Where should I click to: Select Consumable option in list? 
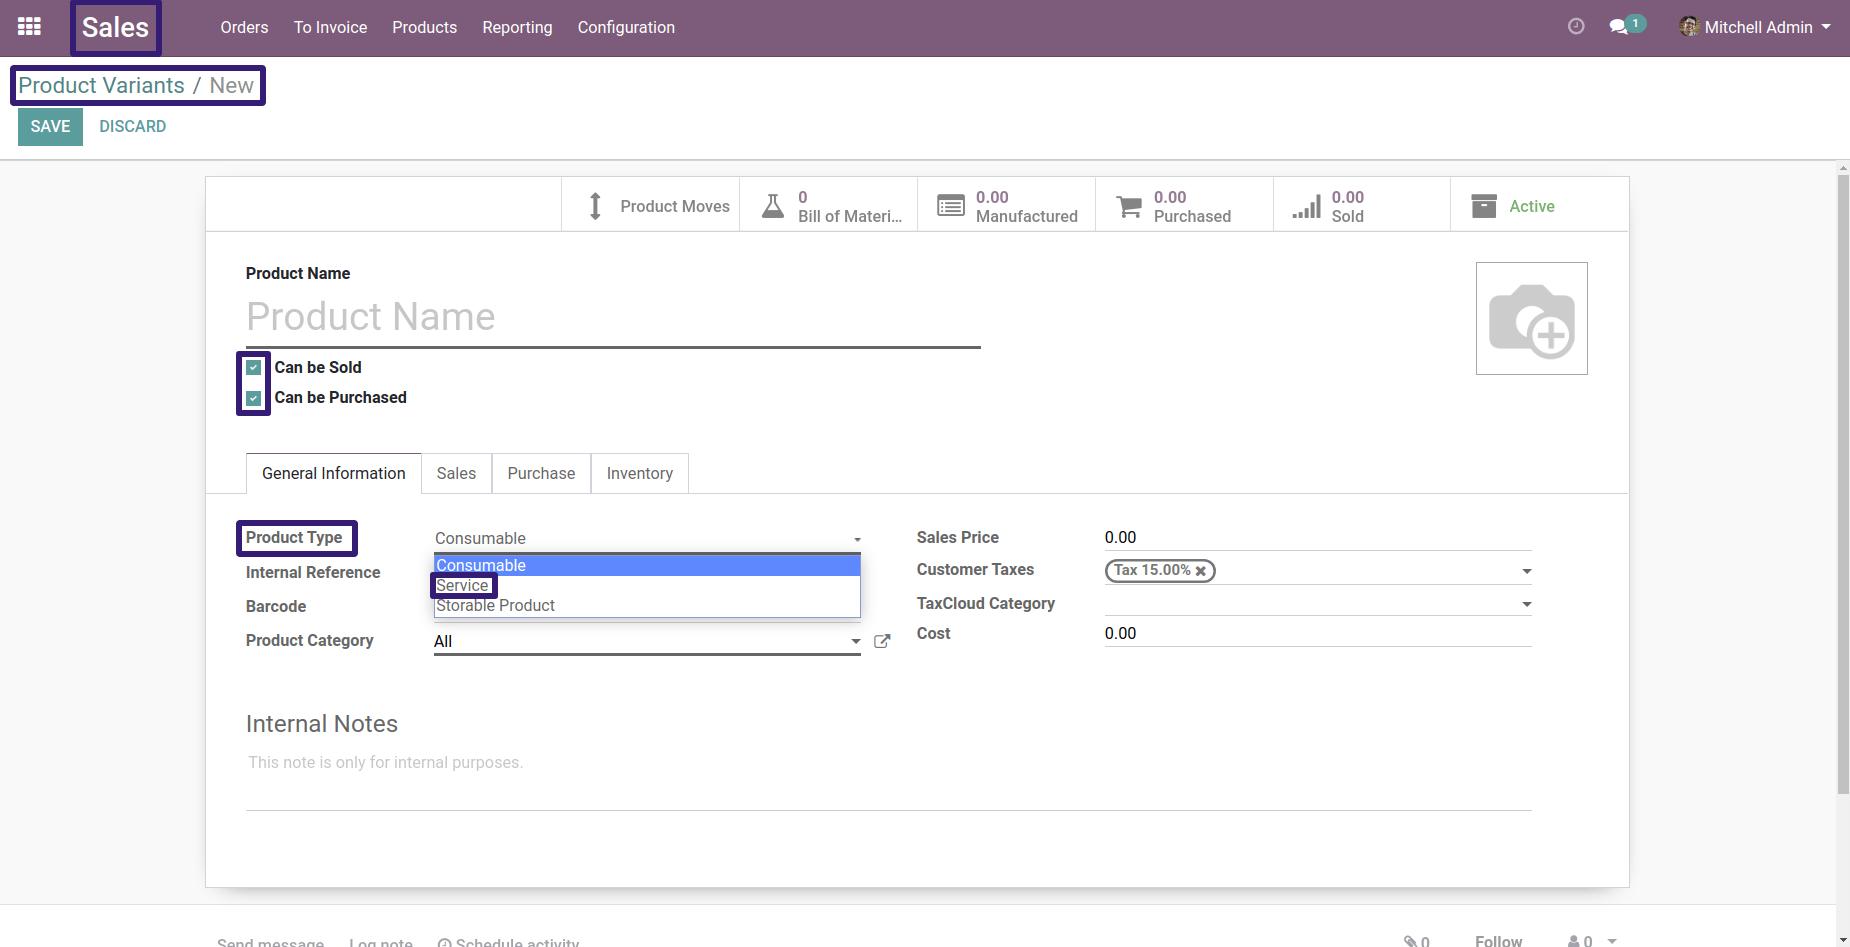point(647,565)
